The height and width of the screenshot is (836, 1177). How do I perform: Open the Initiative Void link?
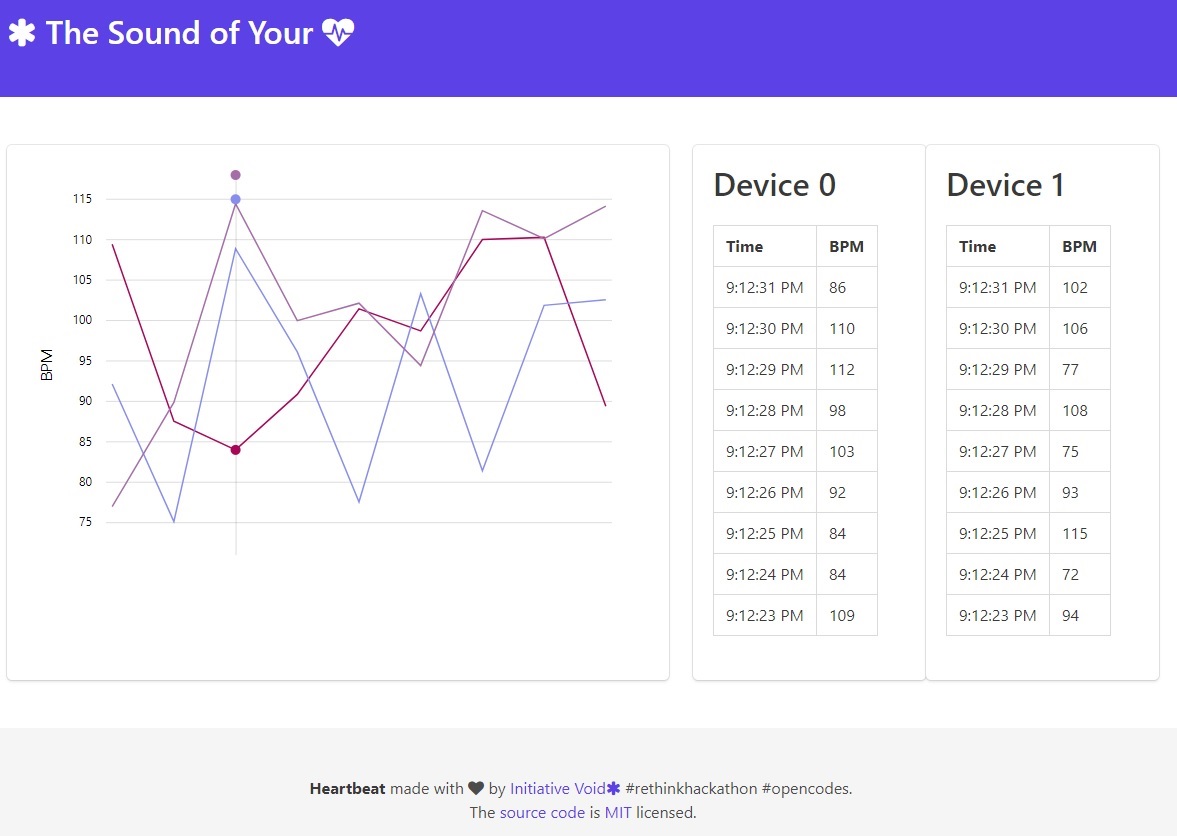[558, 788]
